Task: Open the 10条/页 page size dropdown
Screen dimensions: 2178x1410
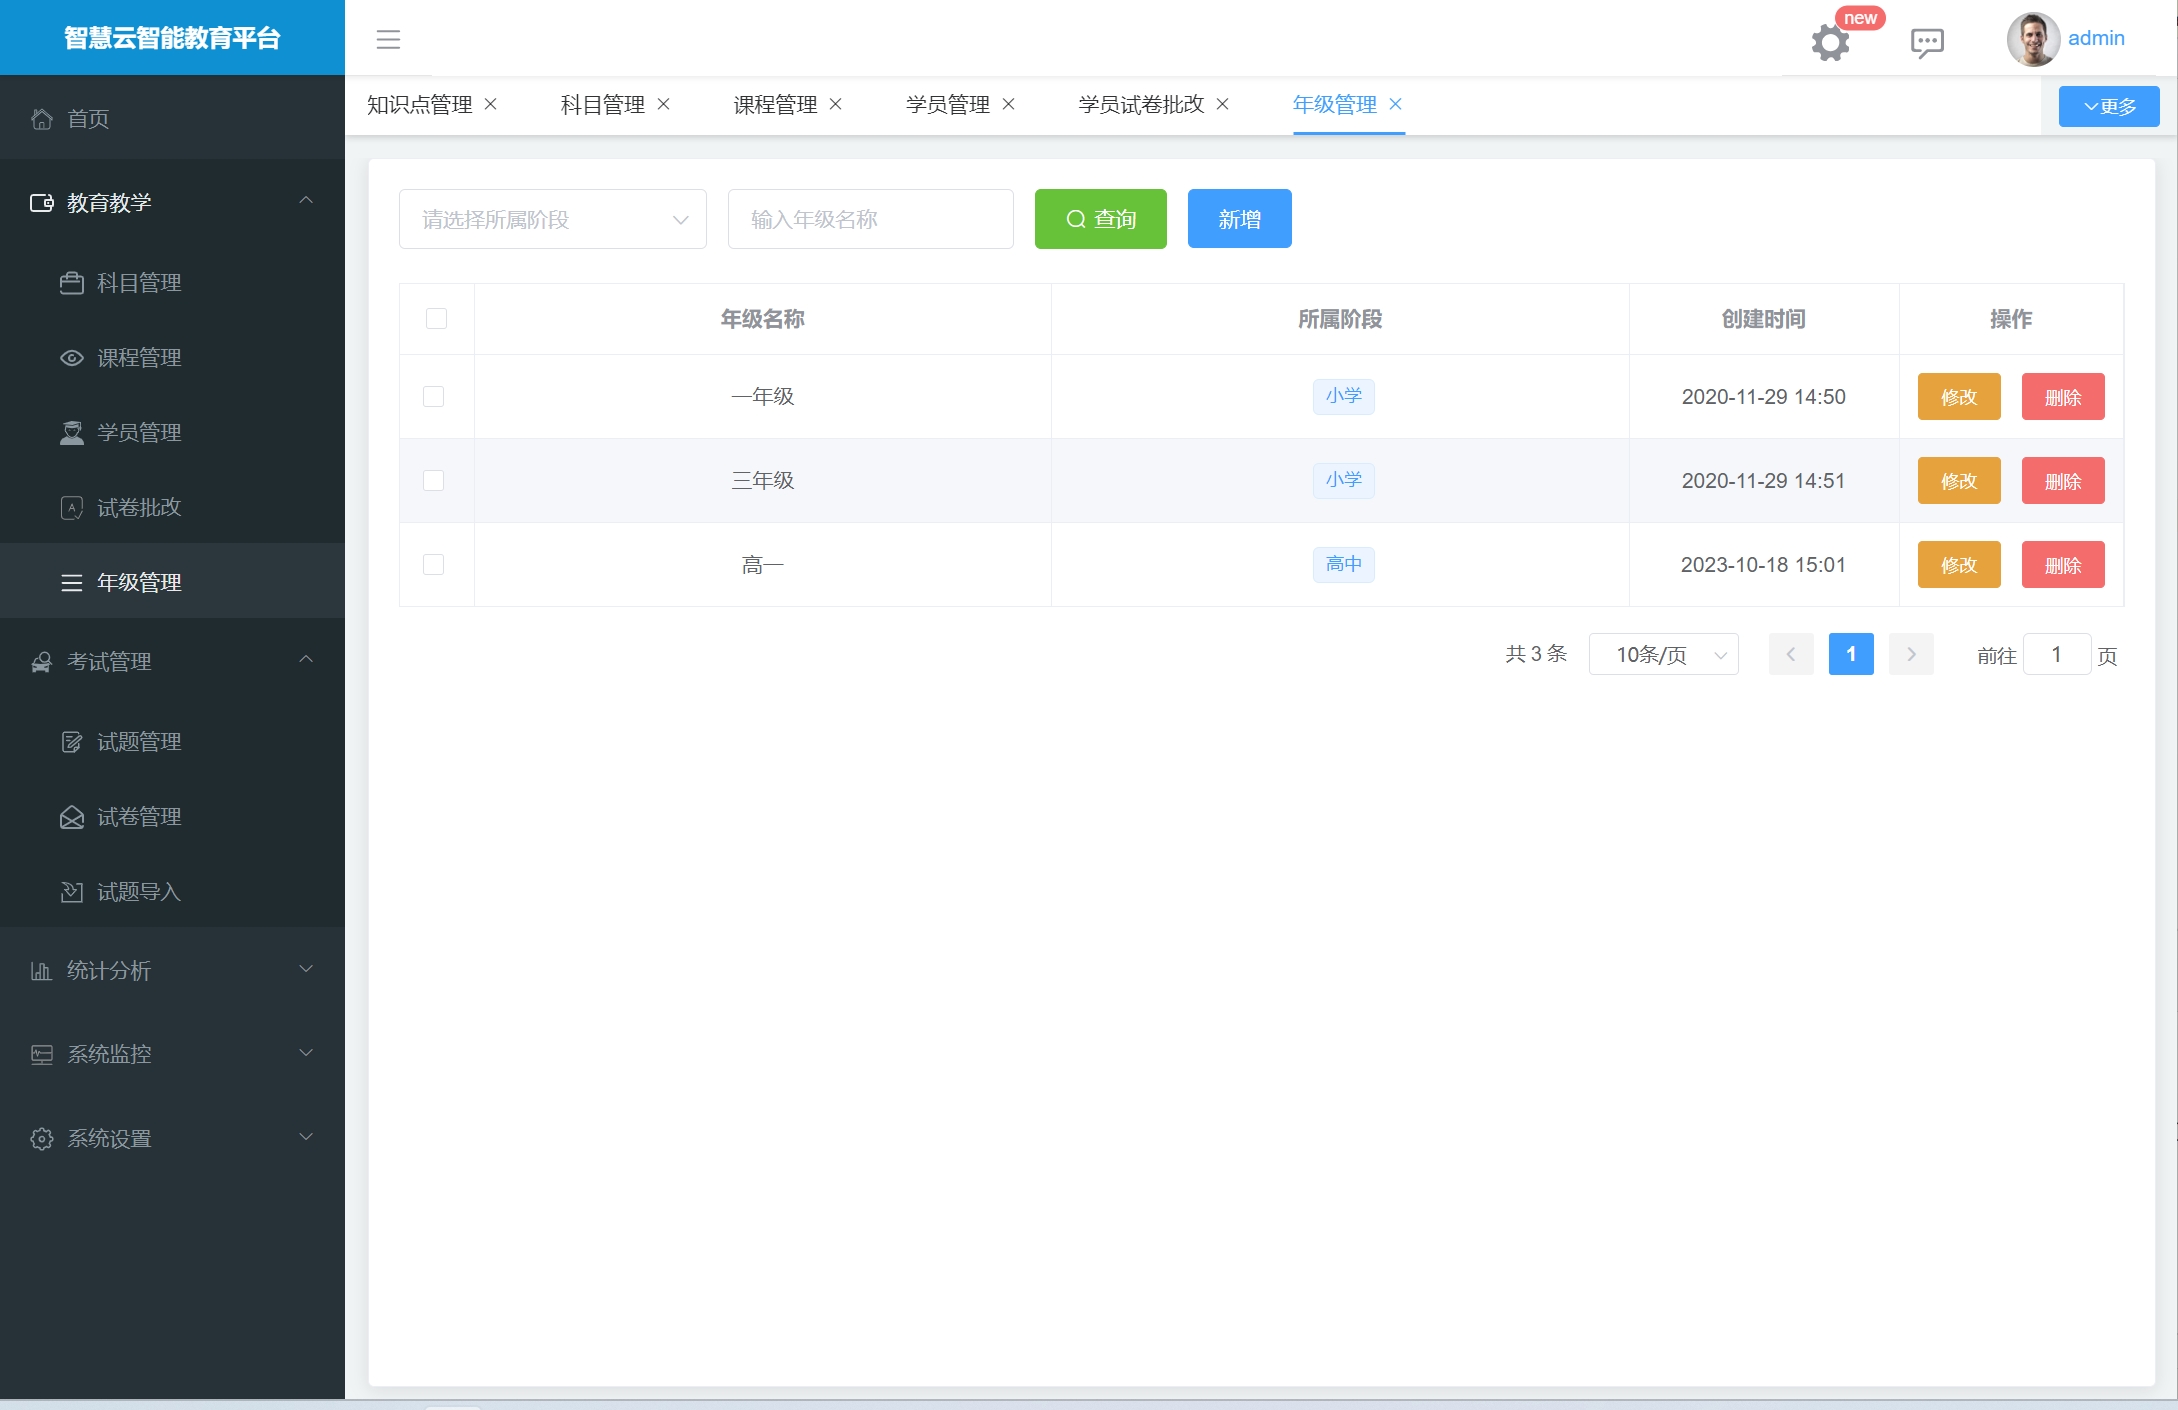Action: [1663, 655]
